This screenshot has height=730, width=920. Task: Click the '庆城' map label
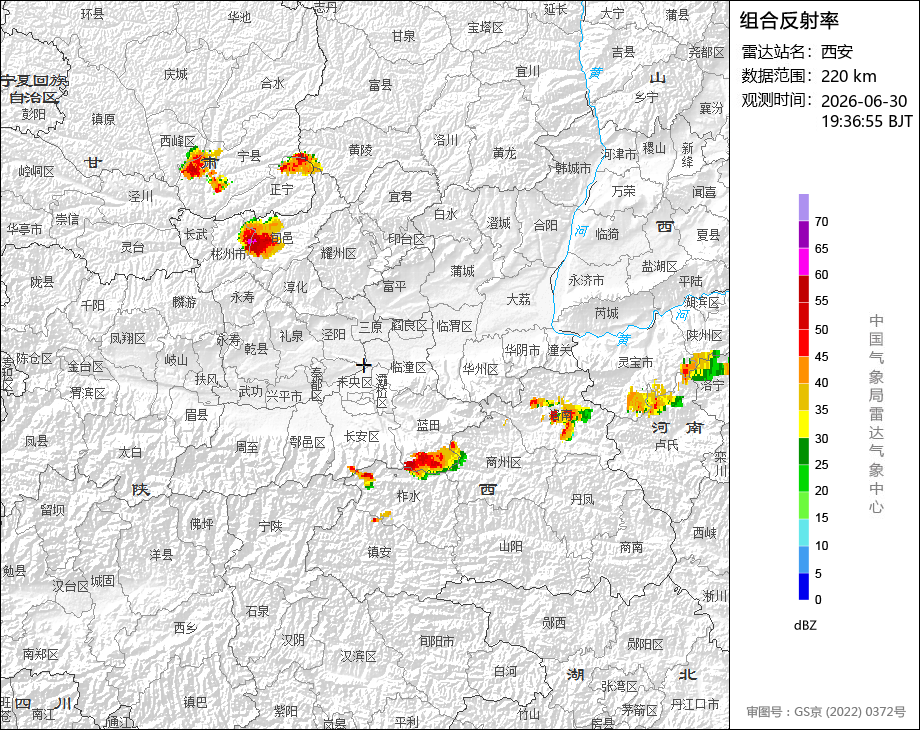click(175, 74)
